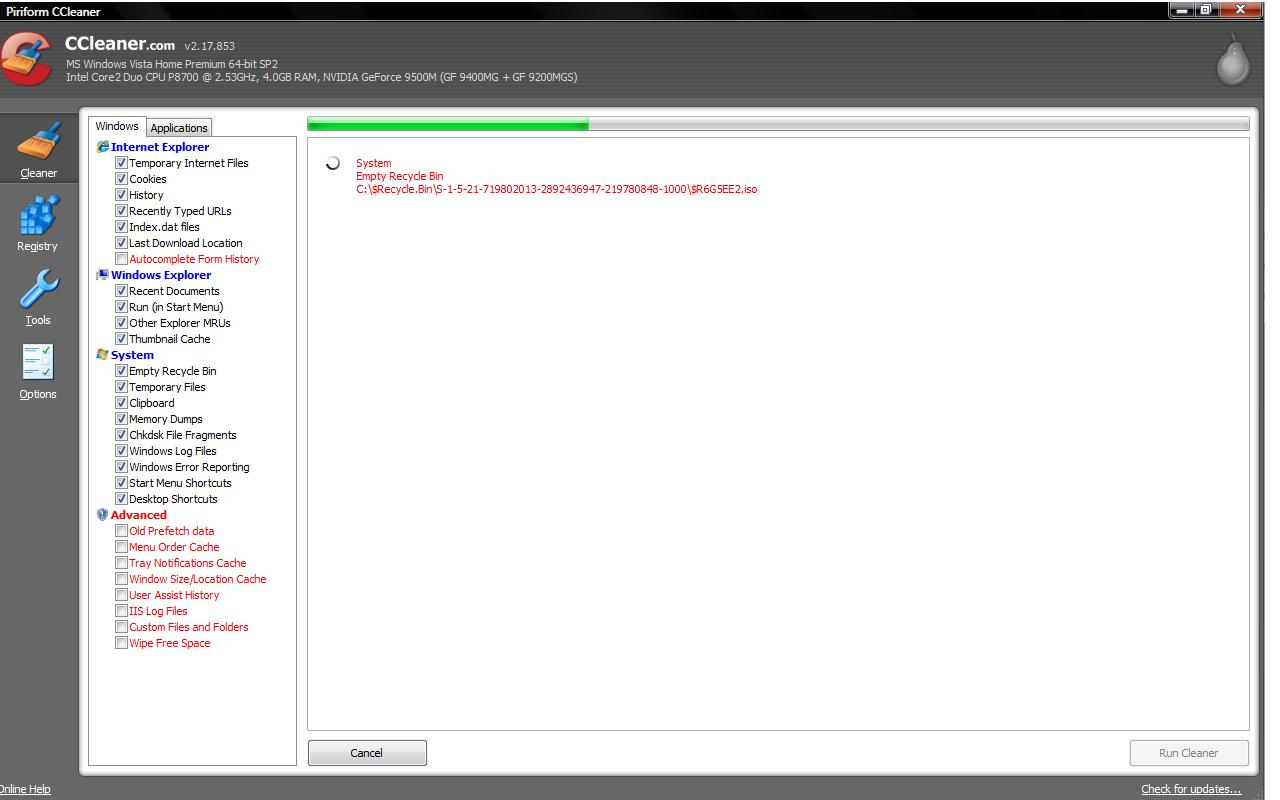Toggle Other Explorer MRUs checkbox
Screen dimensions: 1280x800
(121, 323)
